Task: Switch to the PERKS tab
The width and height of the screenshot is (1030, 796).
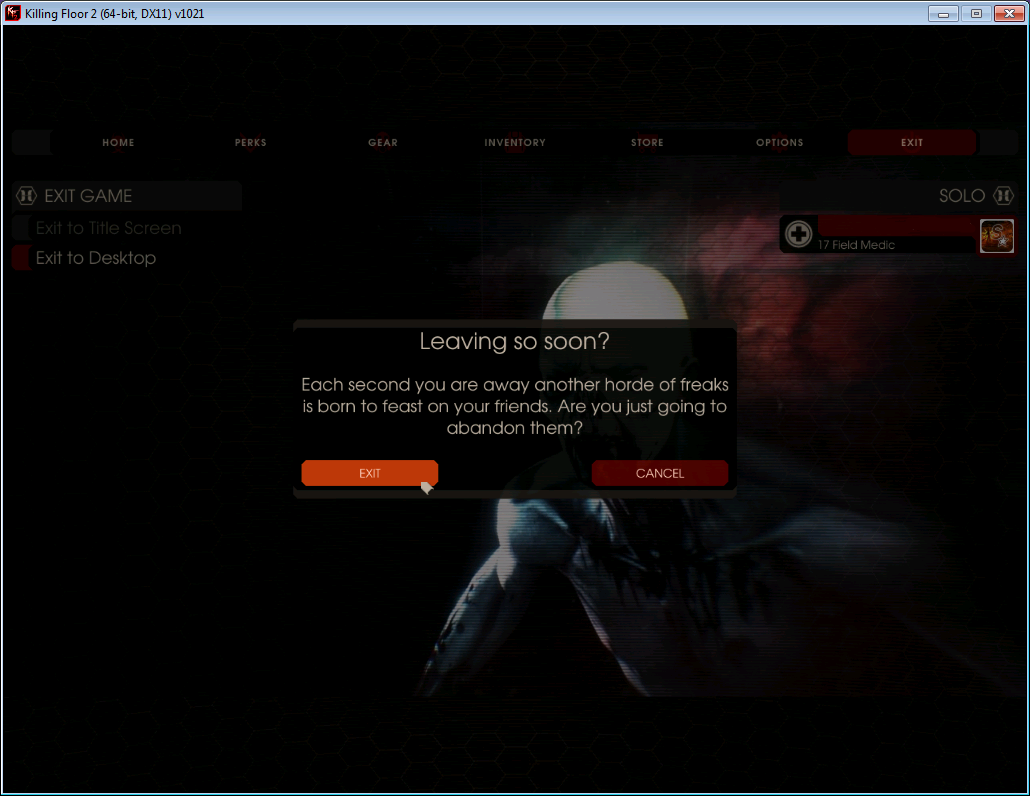Action: point(251,143)
